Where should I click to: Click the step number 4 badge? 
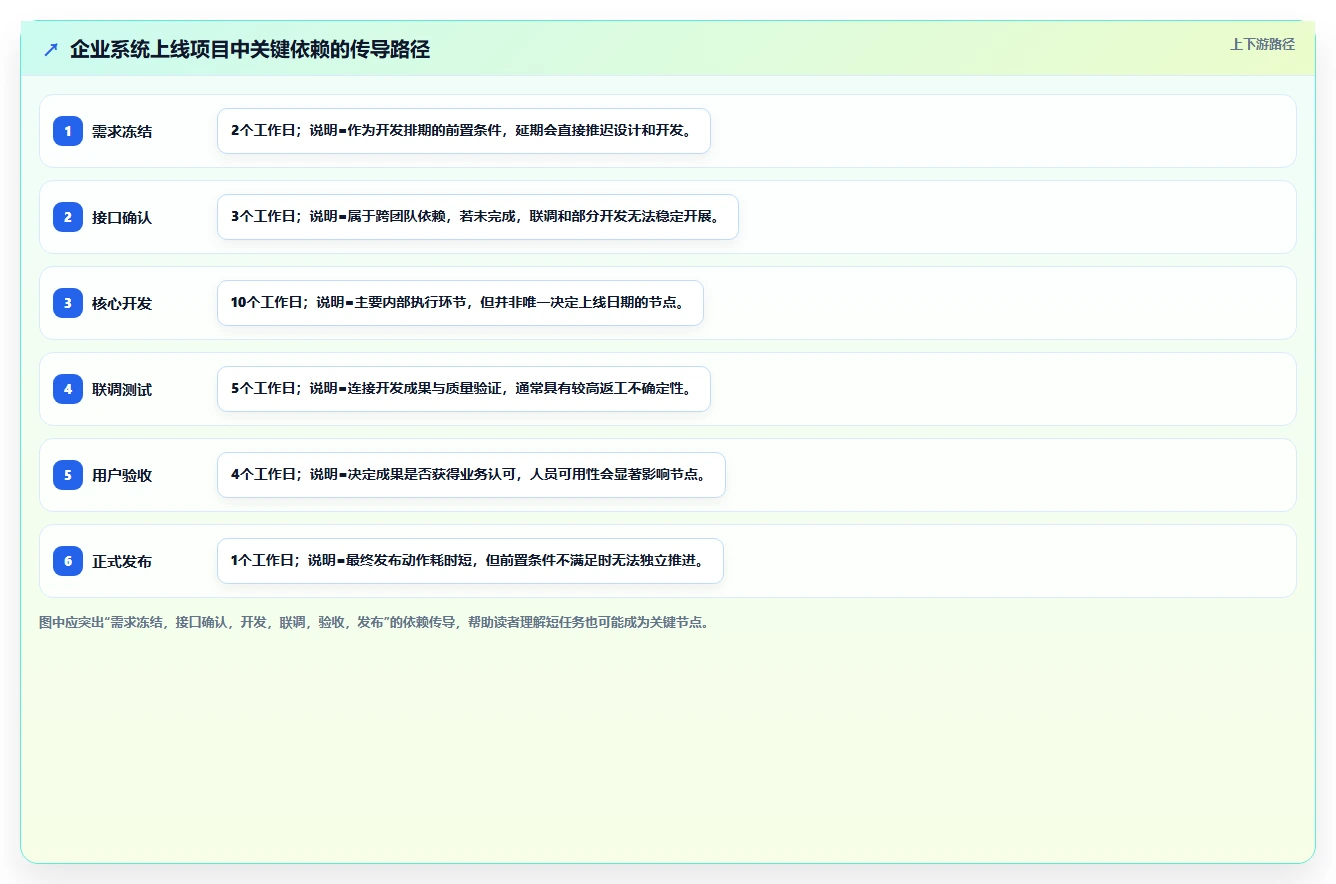[x=68, y=389]
